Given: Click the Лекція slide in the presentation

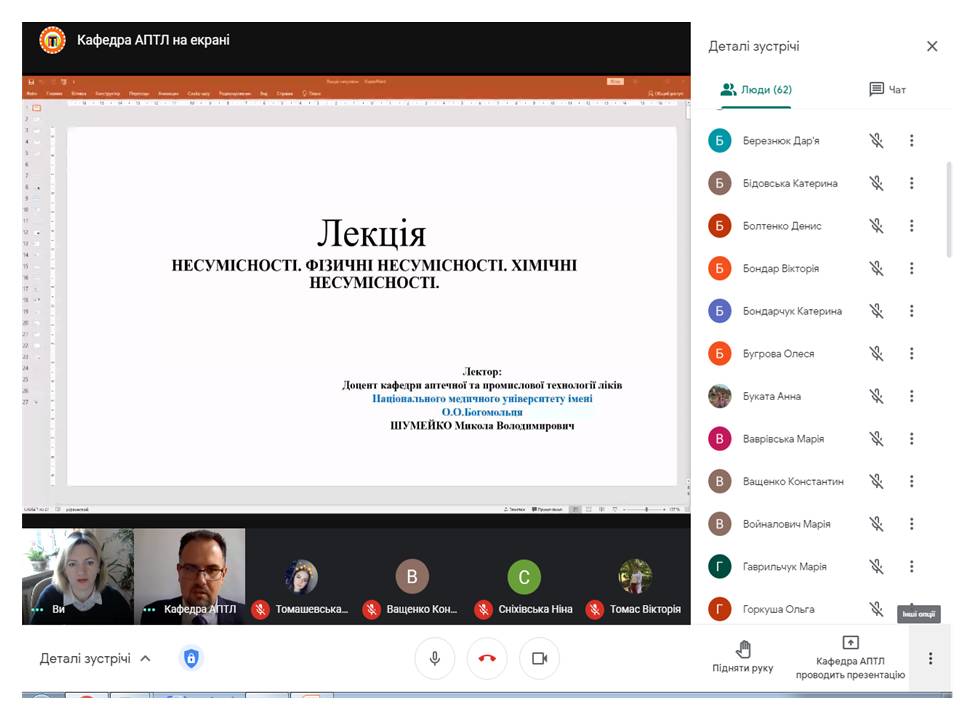Looking at the screenshot, I should pos(372,306).
